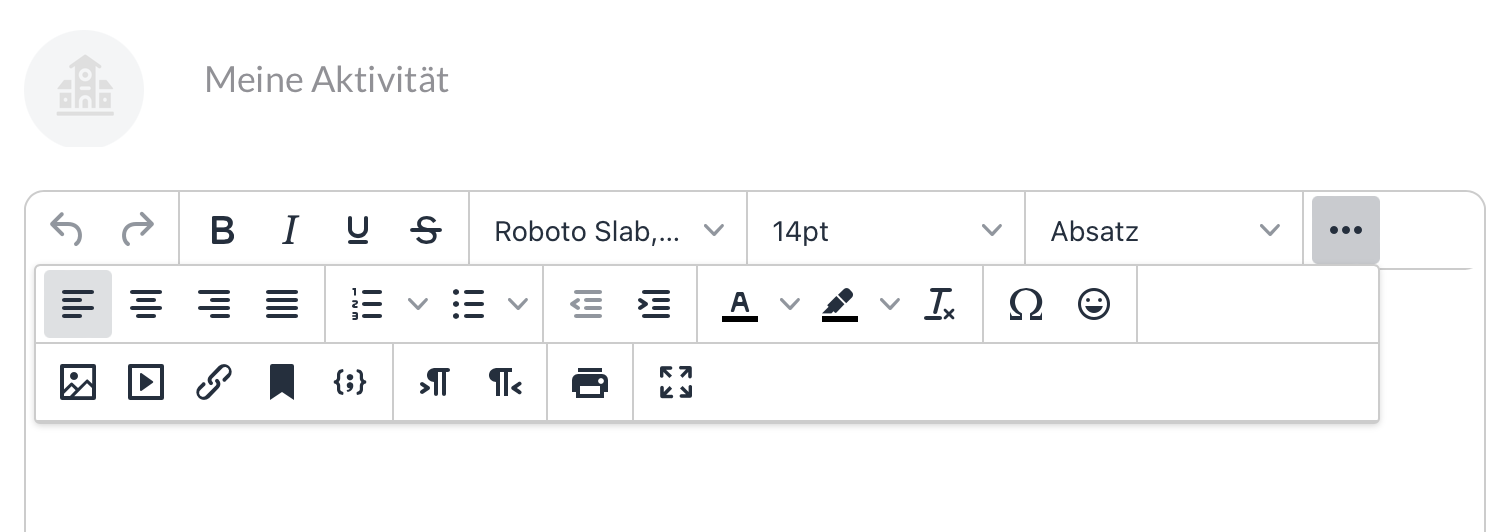Viewport: 1504px width, 532px height.
Task: Print using the printer icon
Action: click(x=590, y=383)
